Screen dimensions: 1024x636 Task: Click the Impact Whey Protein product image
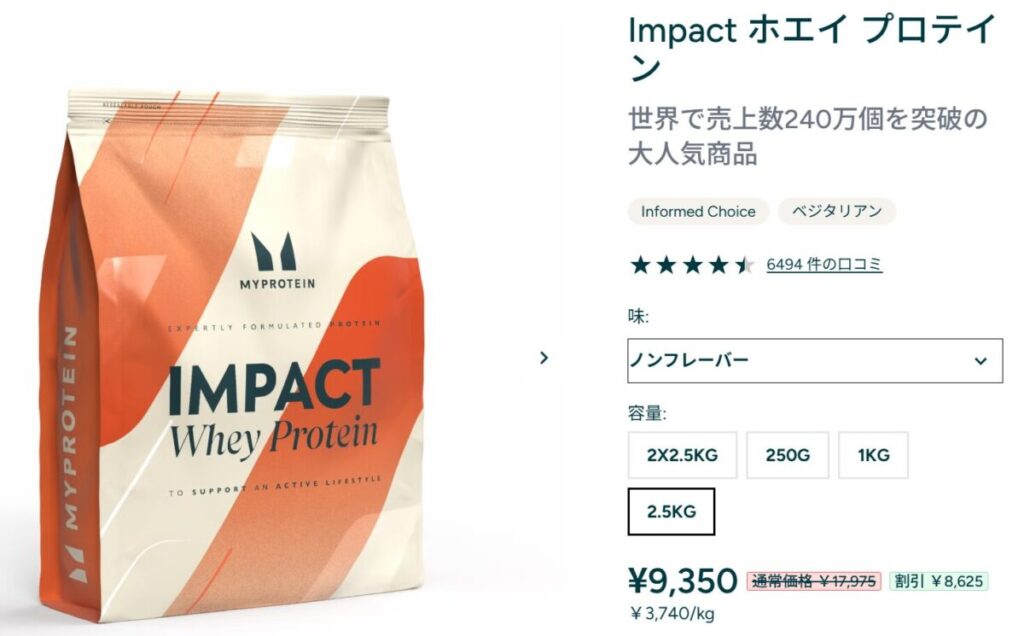click(232, 356)
